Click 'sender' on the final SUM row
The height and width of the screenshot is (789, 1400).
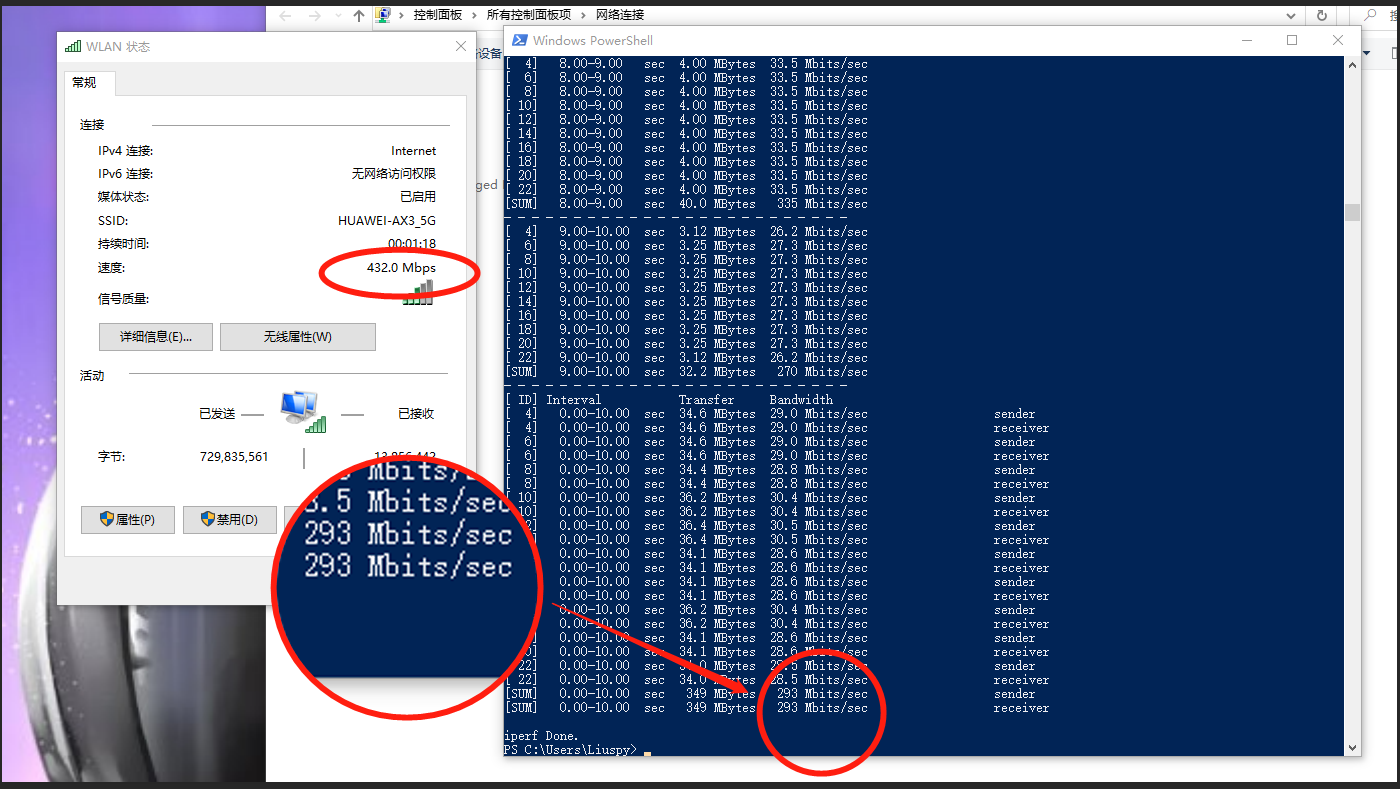click(1015, 694)
